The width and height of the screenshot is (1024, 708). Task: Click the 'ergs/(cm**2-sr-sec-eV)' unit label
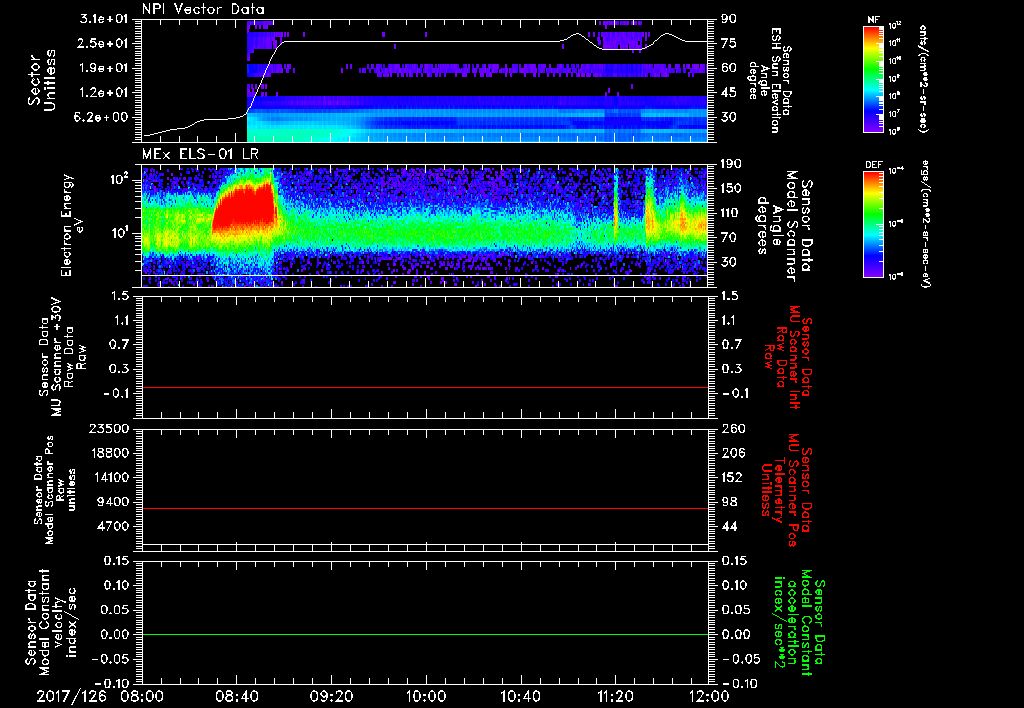[x=924, y=224]
